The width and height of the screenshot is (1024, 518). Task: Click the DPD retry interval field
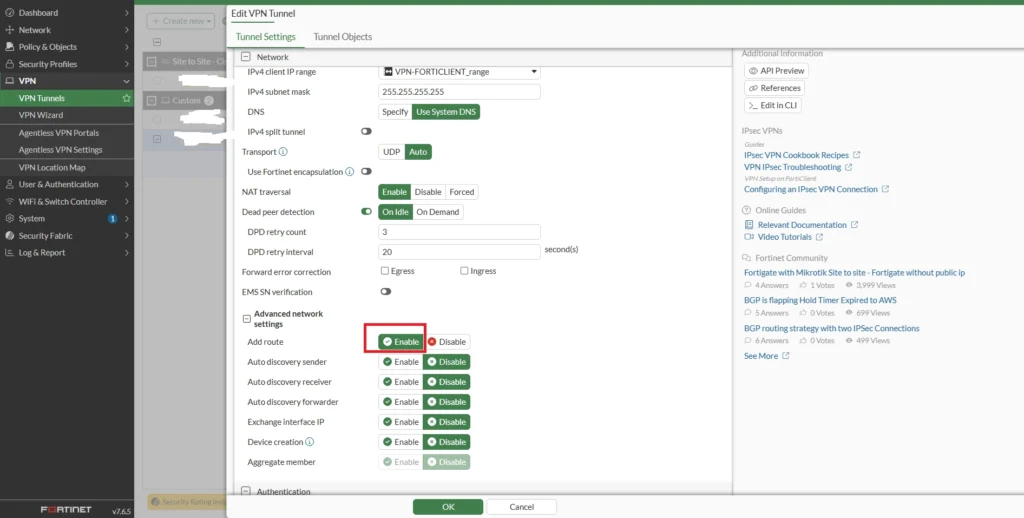tap(459, 251)
